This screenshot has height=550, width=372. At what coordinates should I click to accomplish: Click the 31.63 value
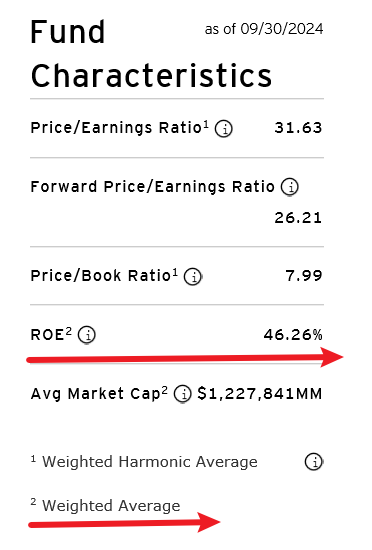(x=298, y=128)
